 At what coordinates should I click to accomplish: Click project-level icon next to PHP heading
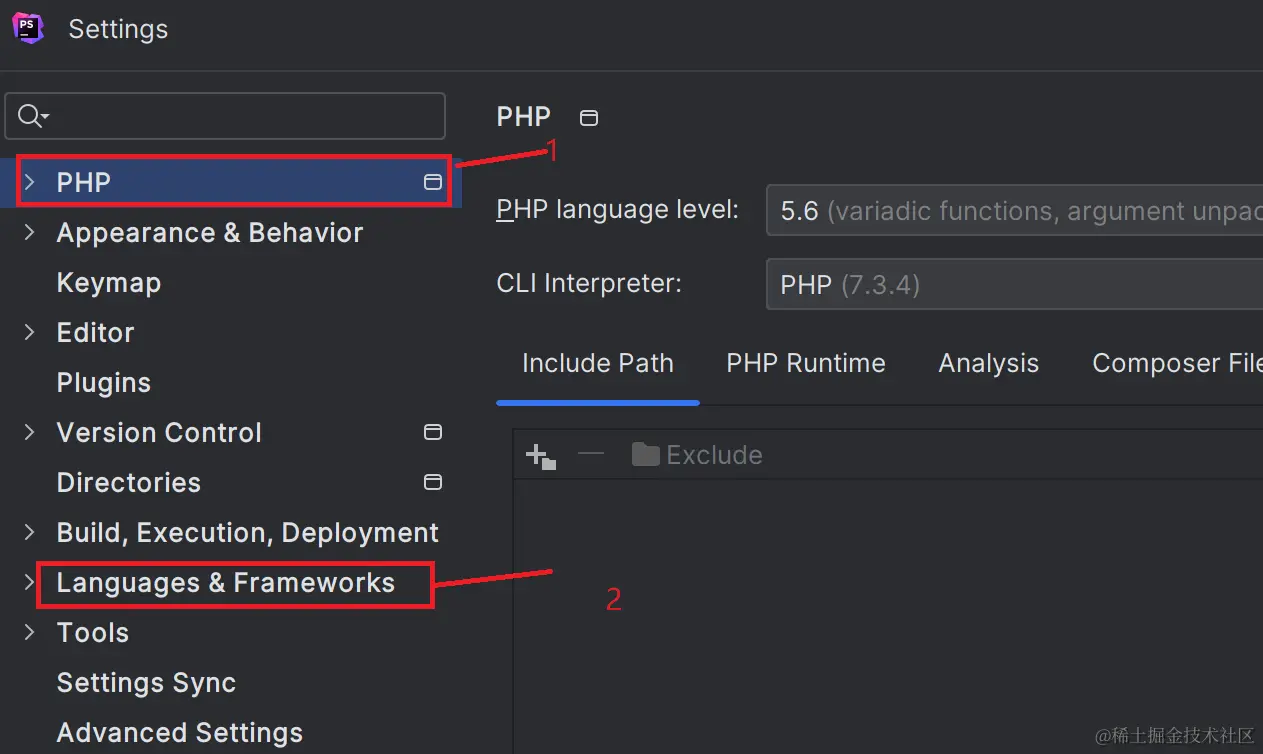click(589, 118)
